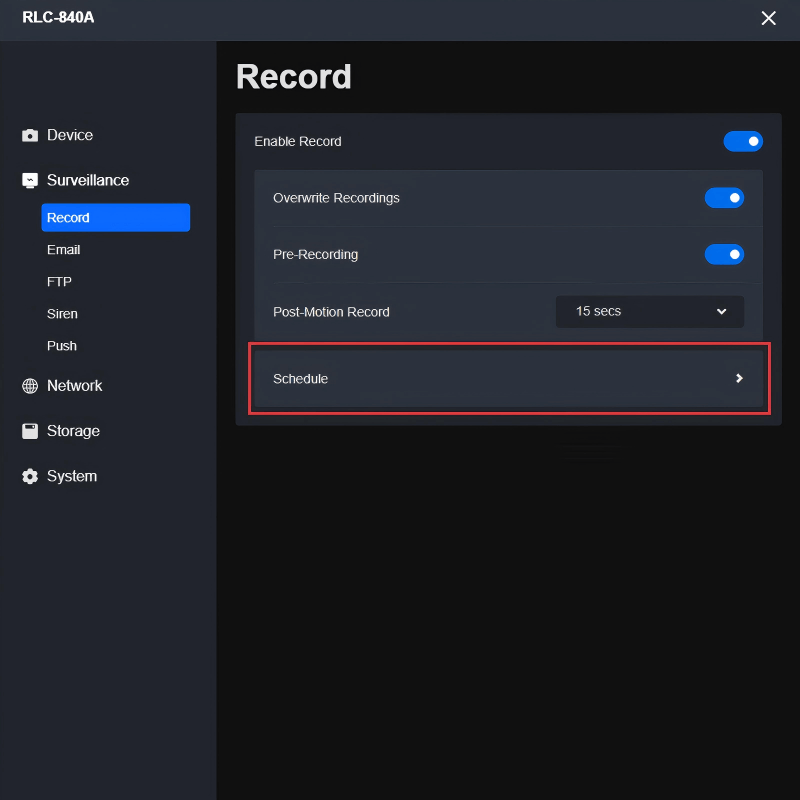This screenshot has width=800, height=800.
Task: Click the RLC-840A title text
Action: (58, 17)
